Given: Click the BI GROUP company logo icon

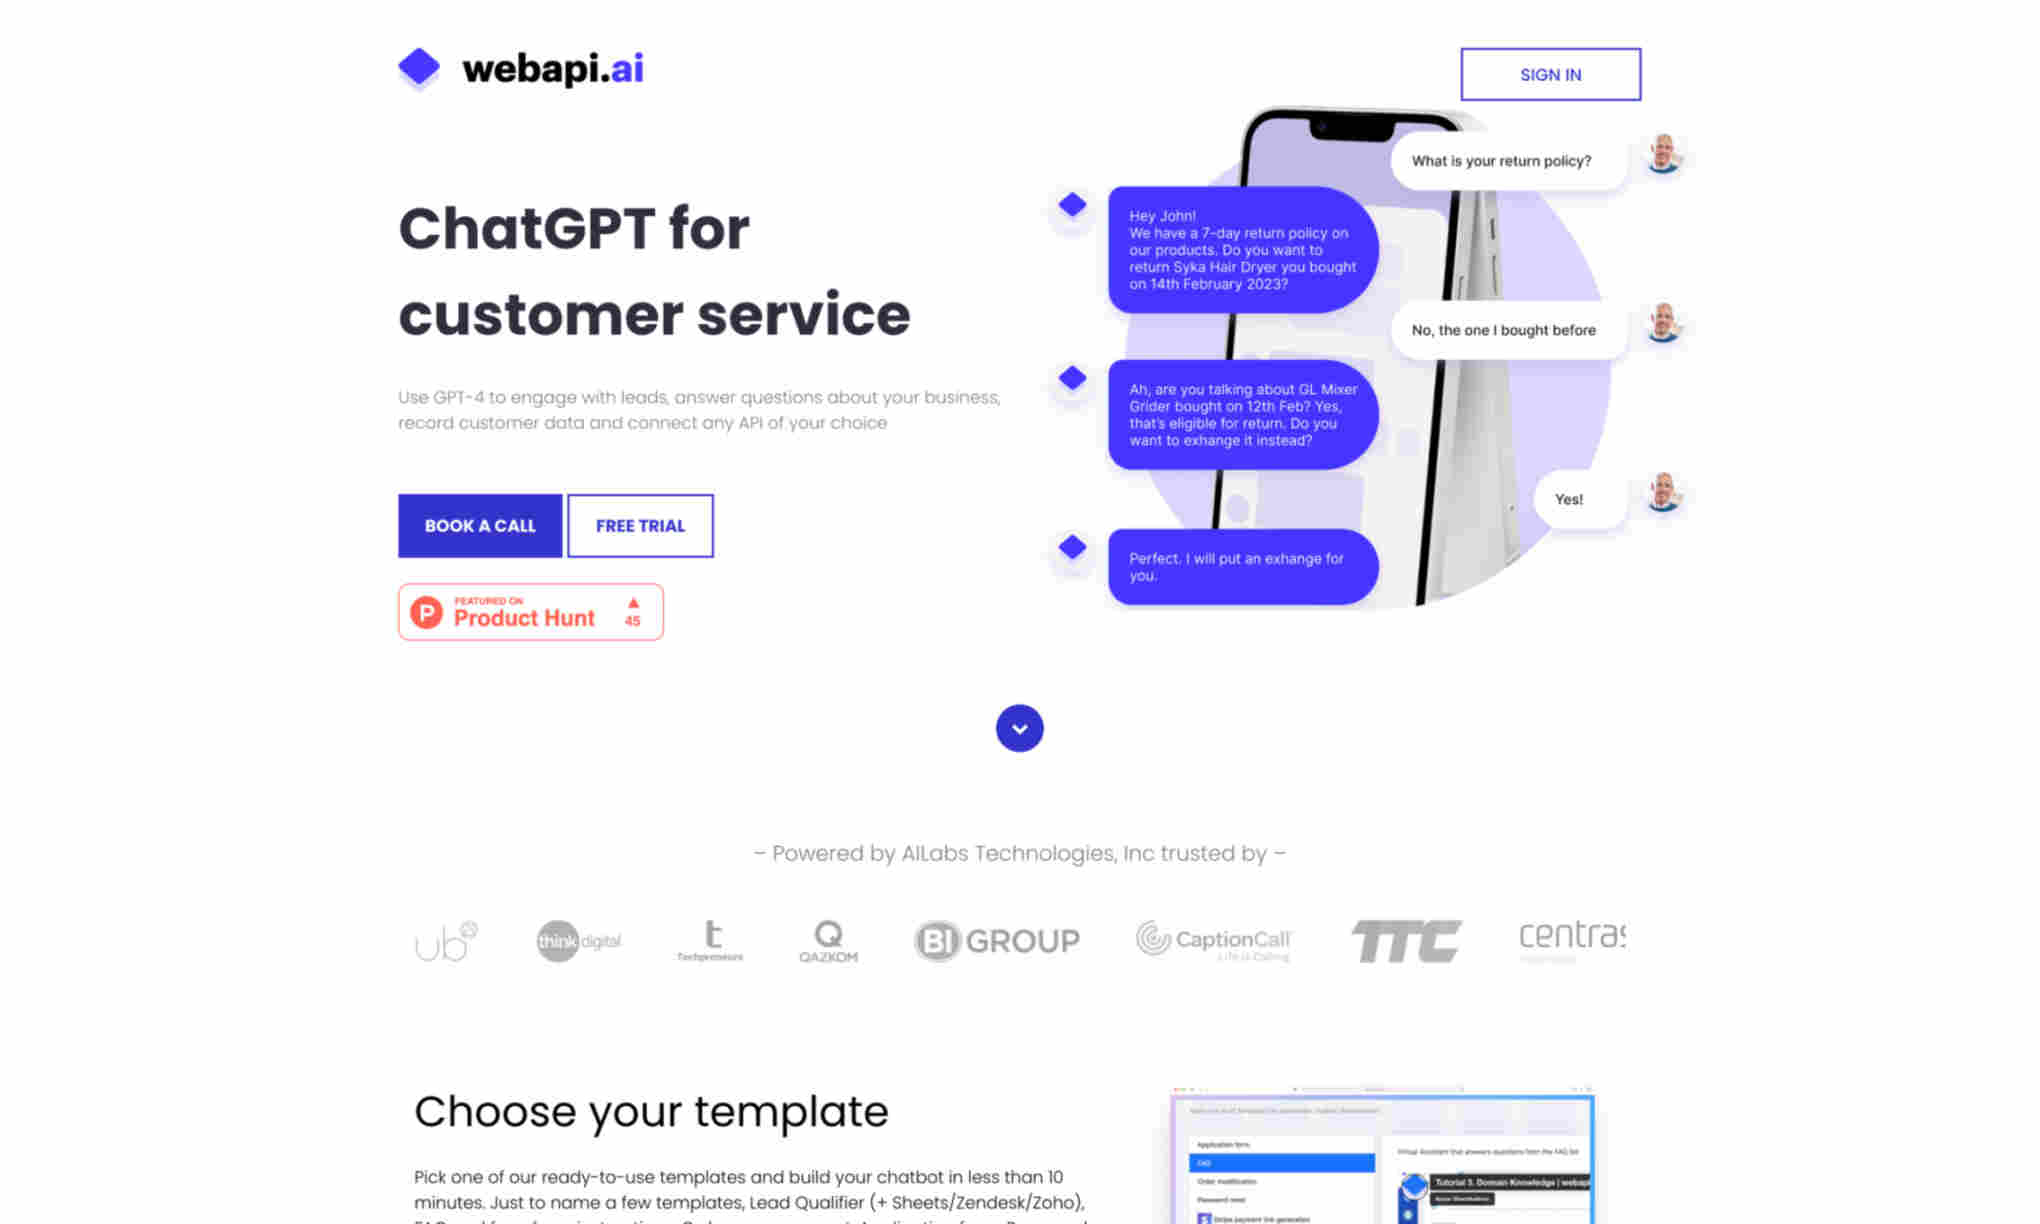Looking at the screenshot, I should click(997, 938).
